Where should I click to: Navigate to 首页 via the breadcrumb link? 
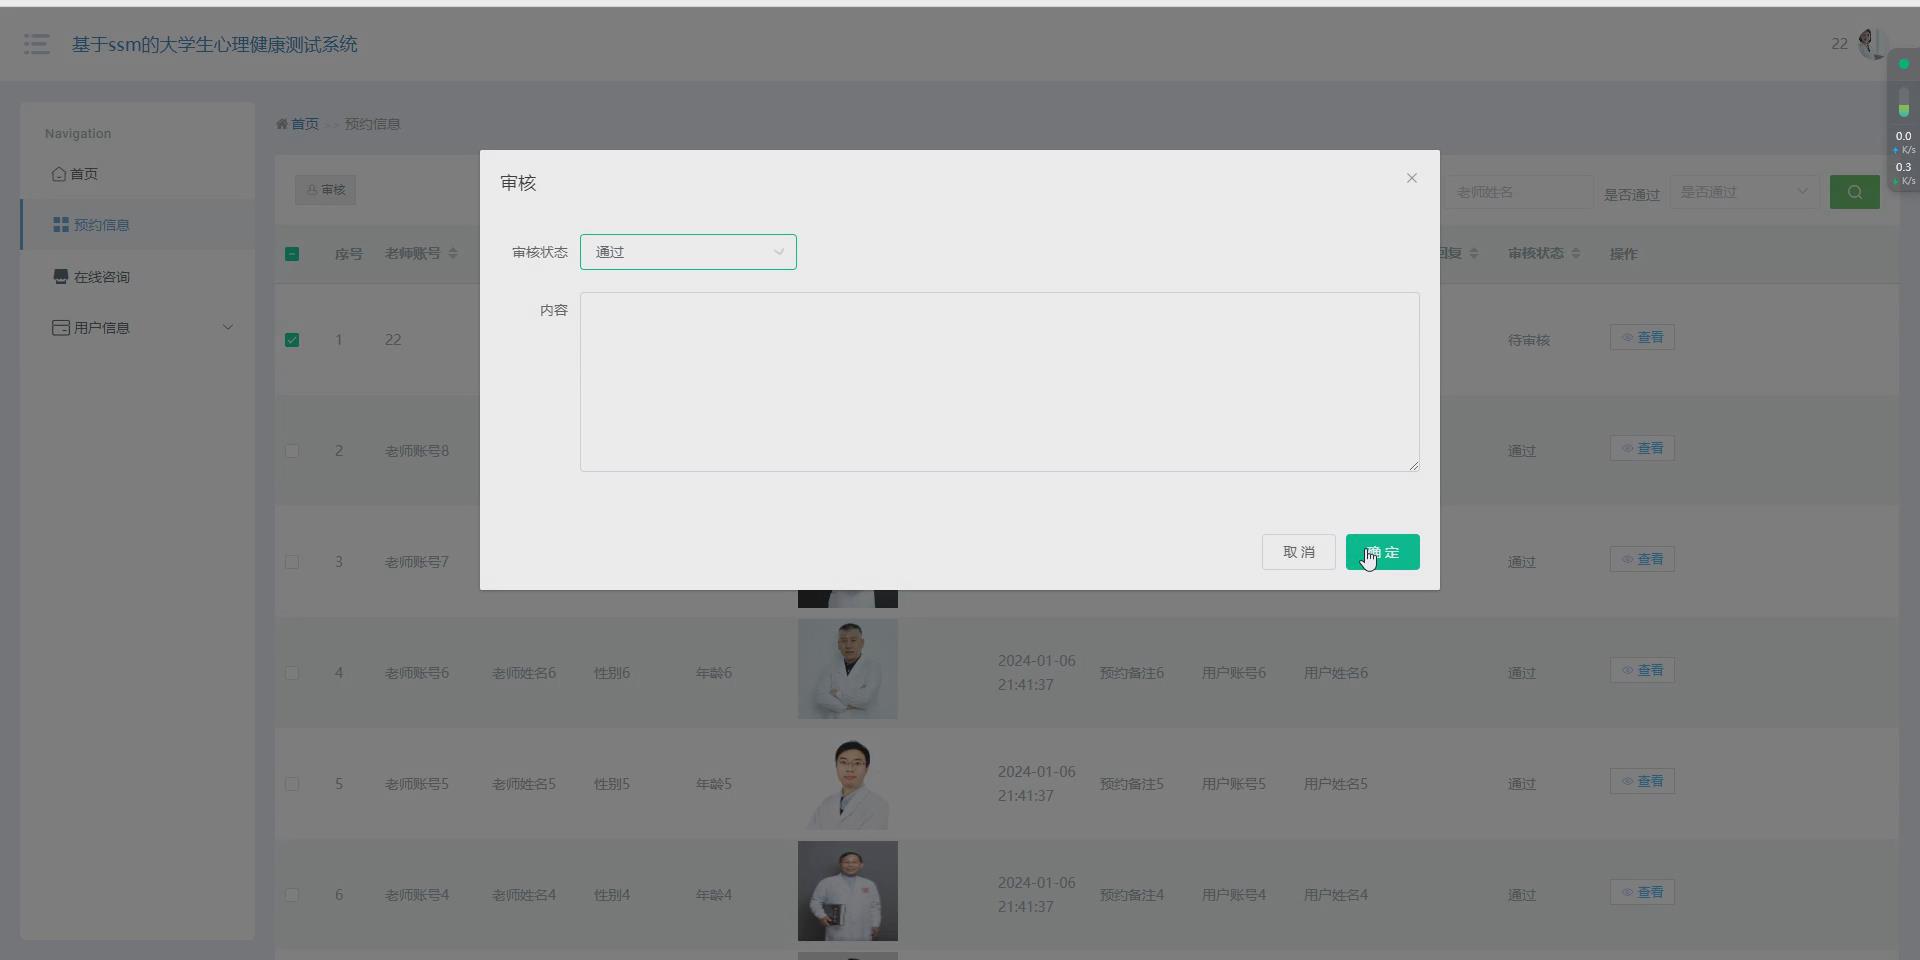[x=303, y=123]
